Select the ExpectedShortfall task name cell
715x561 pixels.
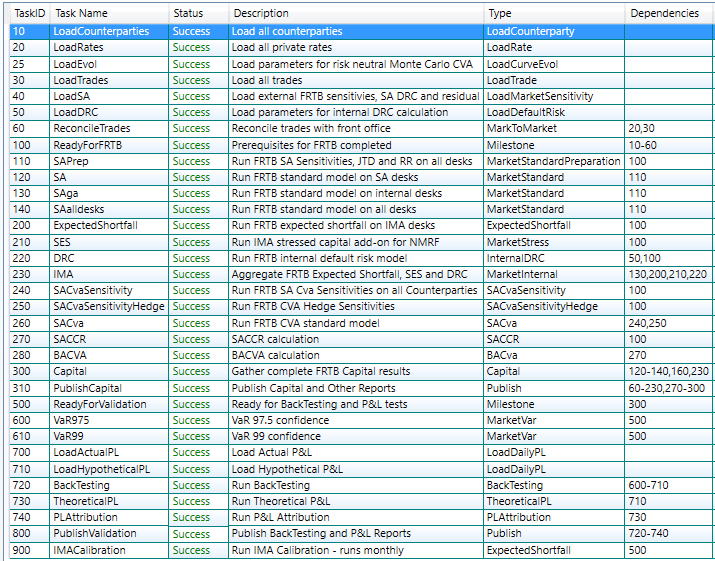click(x=109, y=225)
